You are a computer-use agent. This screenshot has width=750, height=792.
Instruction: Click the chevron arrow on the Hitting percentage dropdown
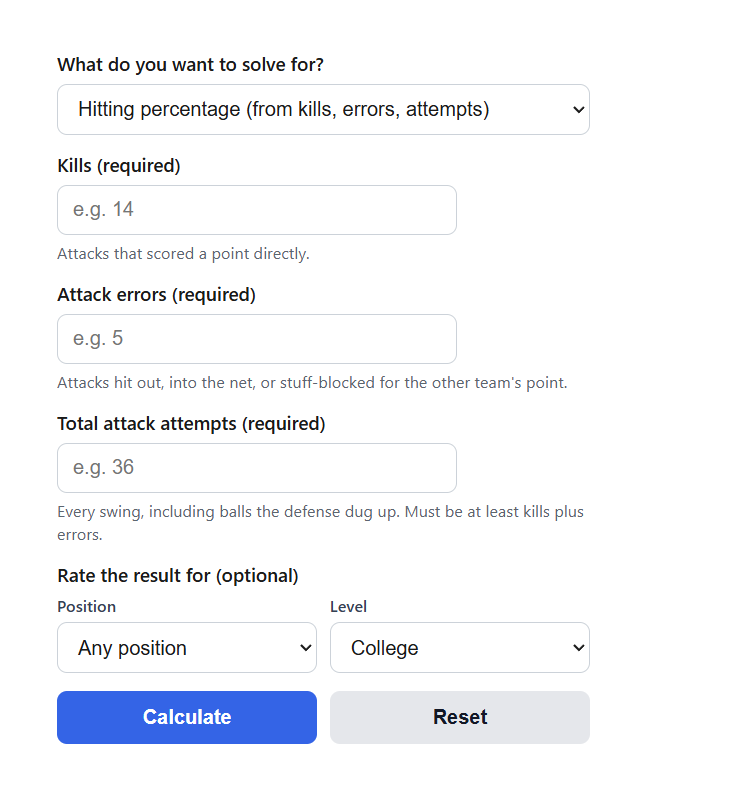click(x=578, y=110)
